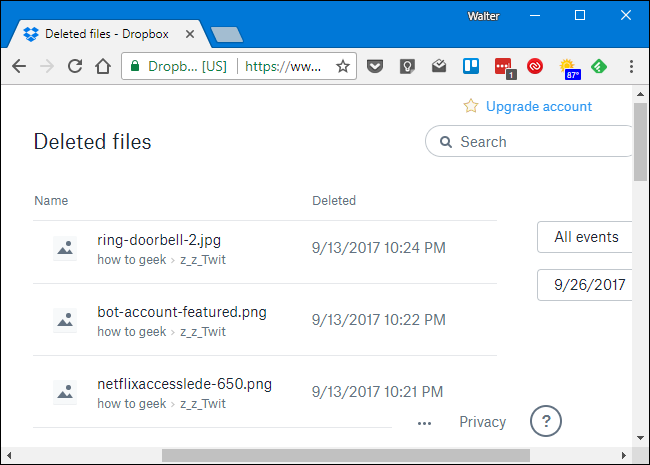Open the help question mark button
Screen dimensions: 650x465
point(545,421)
